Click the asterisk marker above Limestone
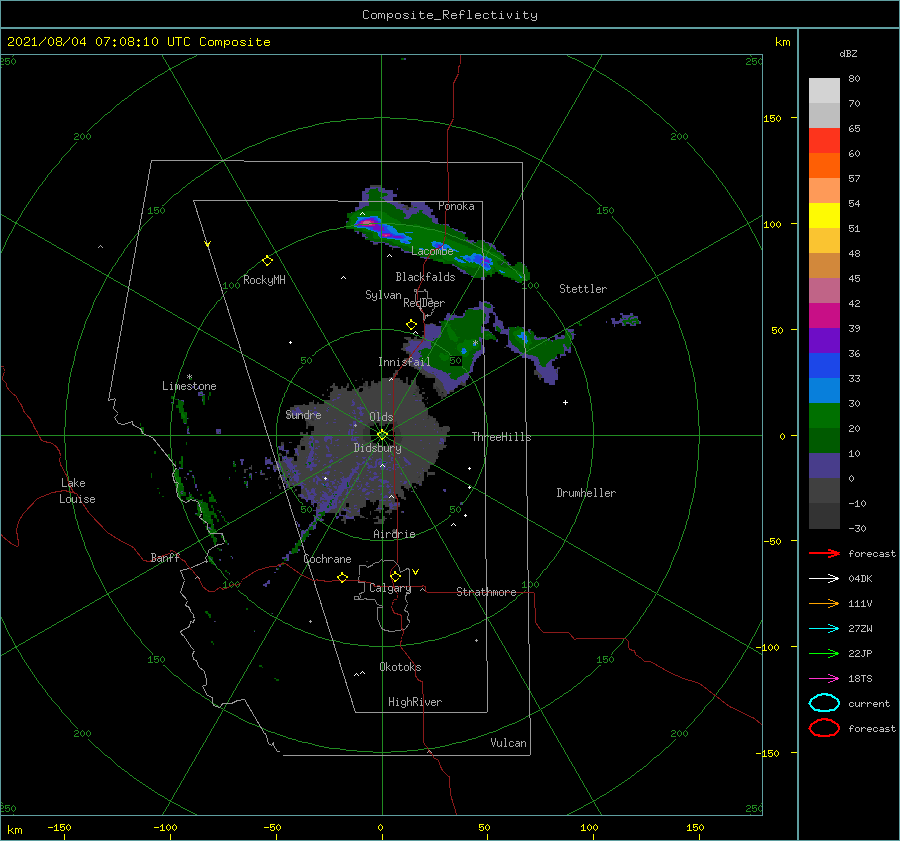 pyautogui.click(x=189, y=377)
